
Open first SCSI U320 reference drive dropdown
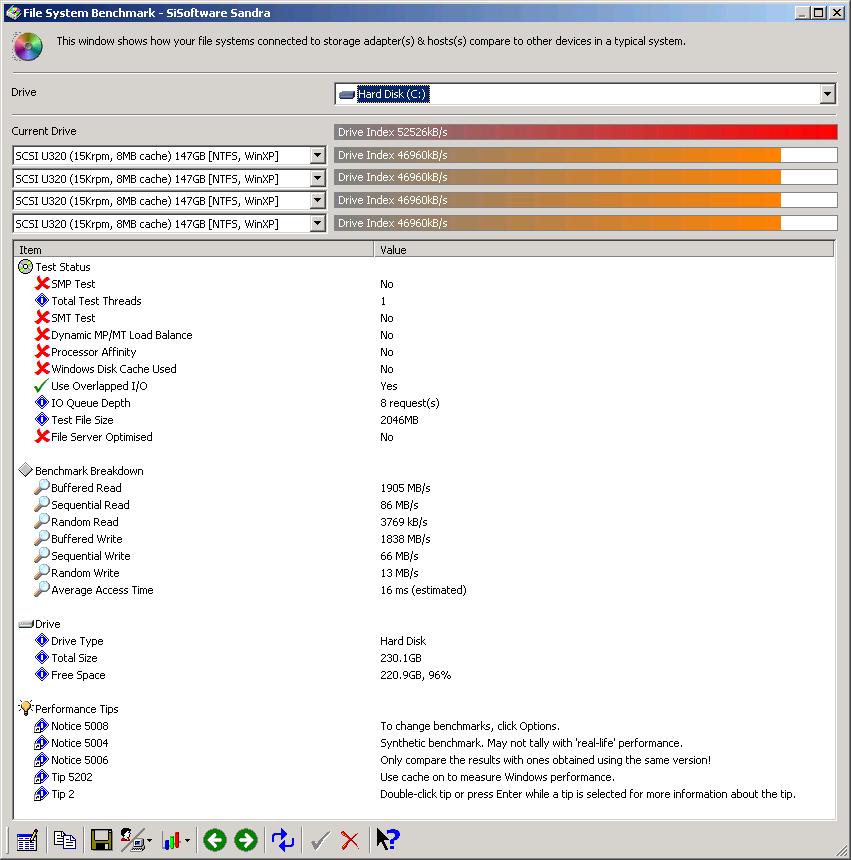317,156
